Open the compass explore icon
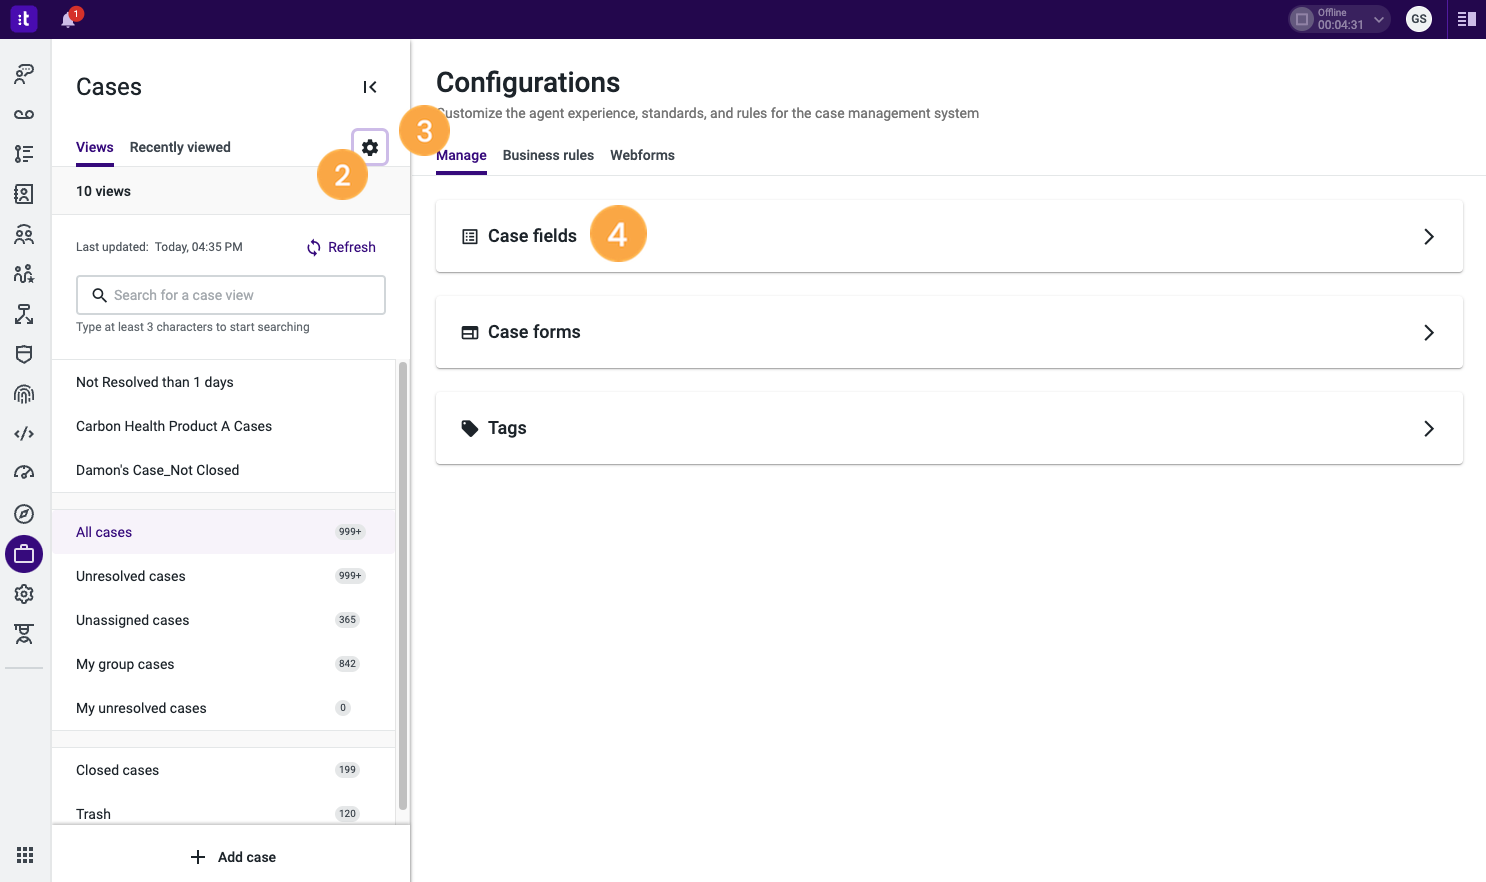1486x882 pixels. pos(24,514)
